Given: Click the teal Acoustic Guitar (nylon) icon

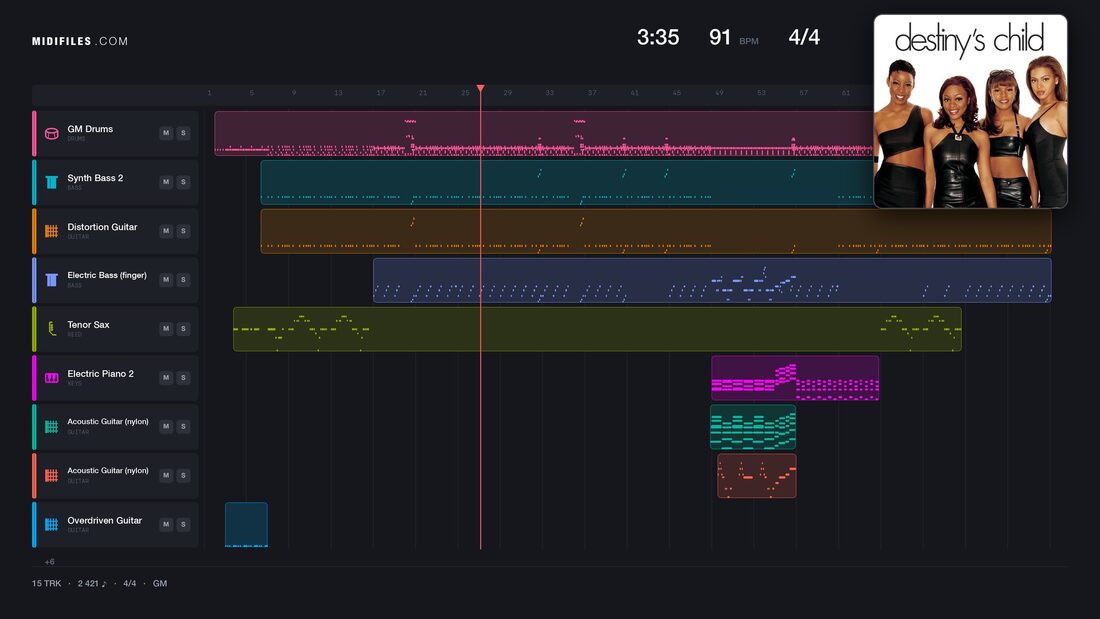Looking at the screenshot, I should 51,427.
